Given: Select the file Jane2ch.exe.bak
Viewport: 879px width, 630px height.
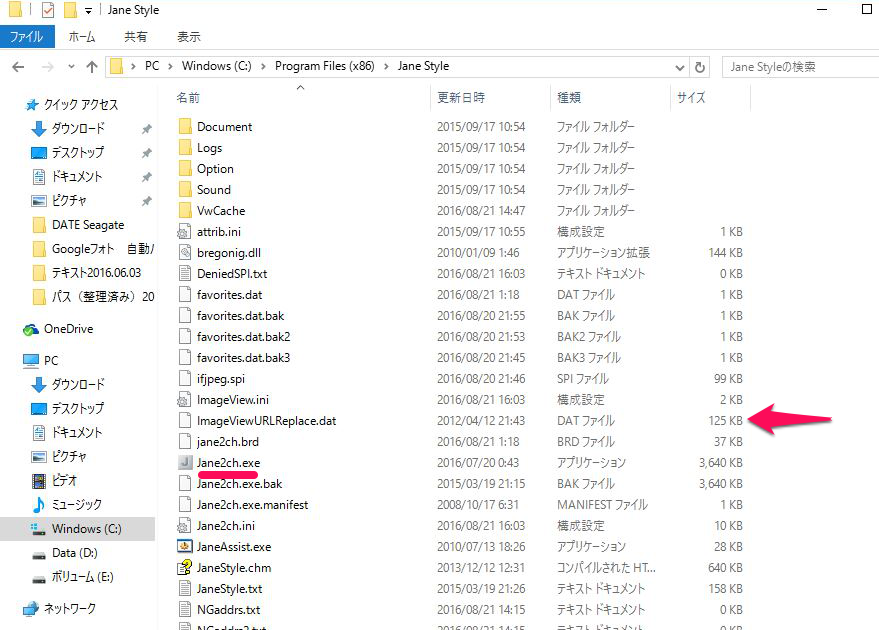Looking at the screenshot, I should tap(239, 484).
